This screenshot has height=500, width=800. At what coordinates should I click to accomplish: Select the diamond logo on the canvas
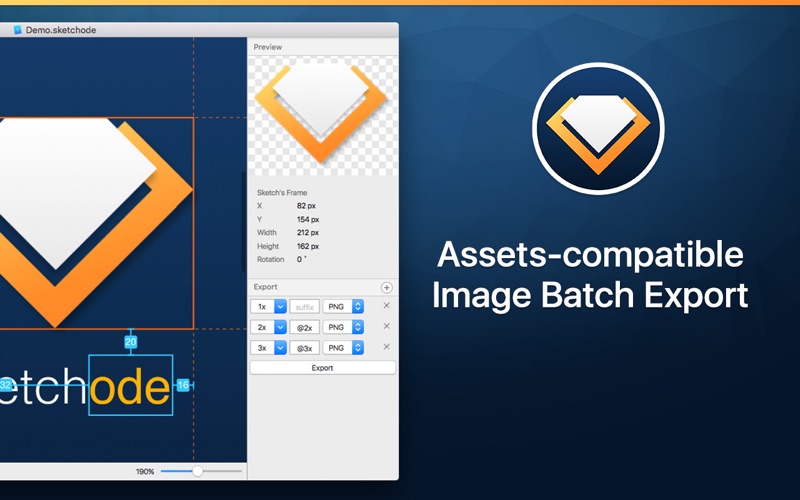point(96,223)
